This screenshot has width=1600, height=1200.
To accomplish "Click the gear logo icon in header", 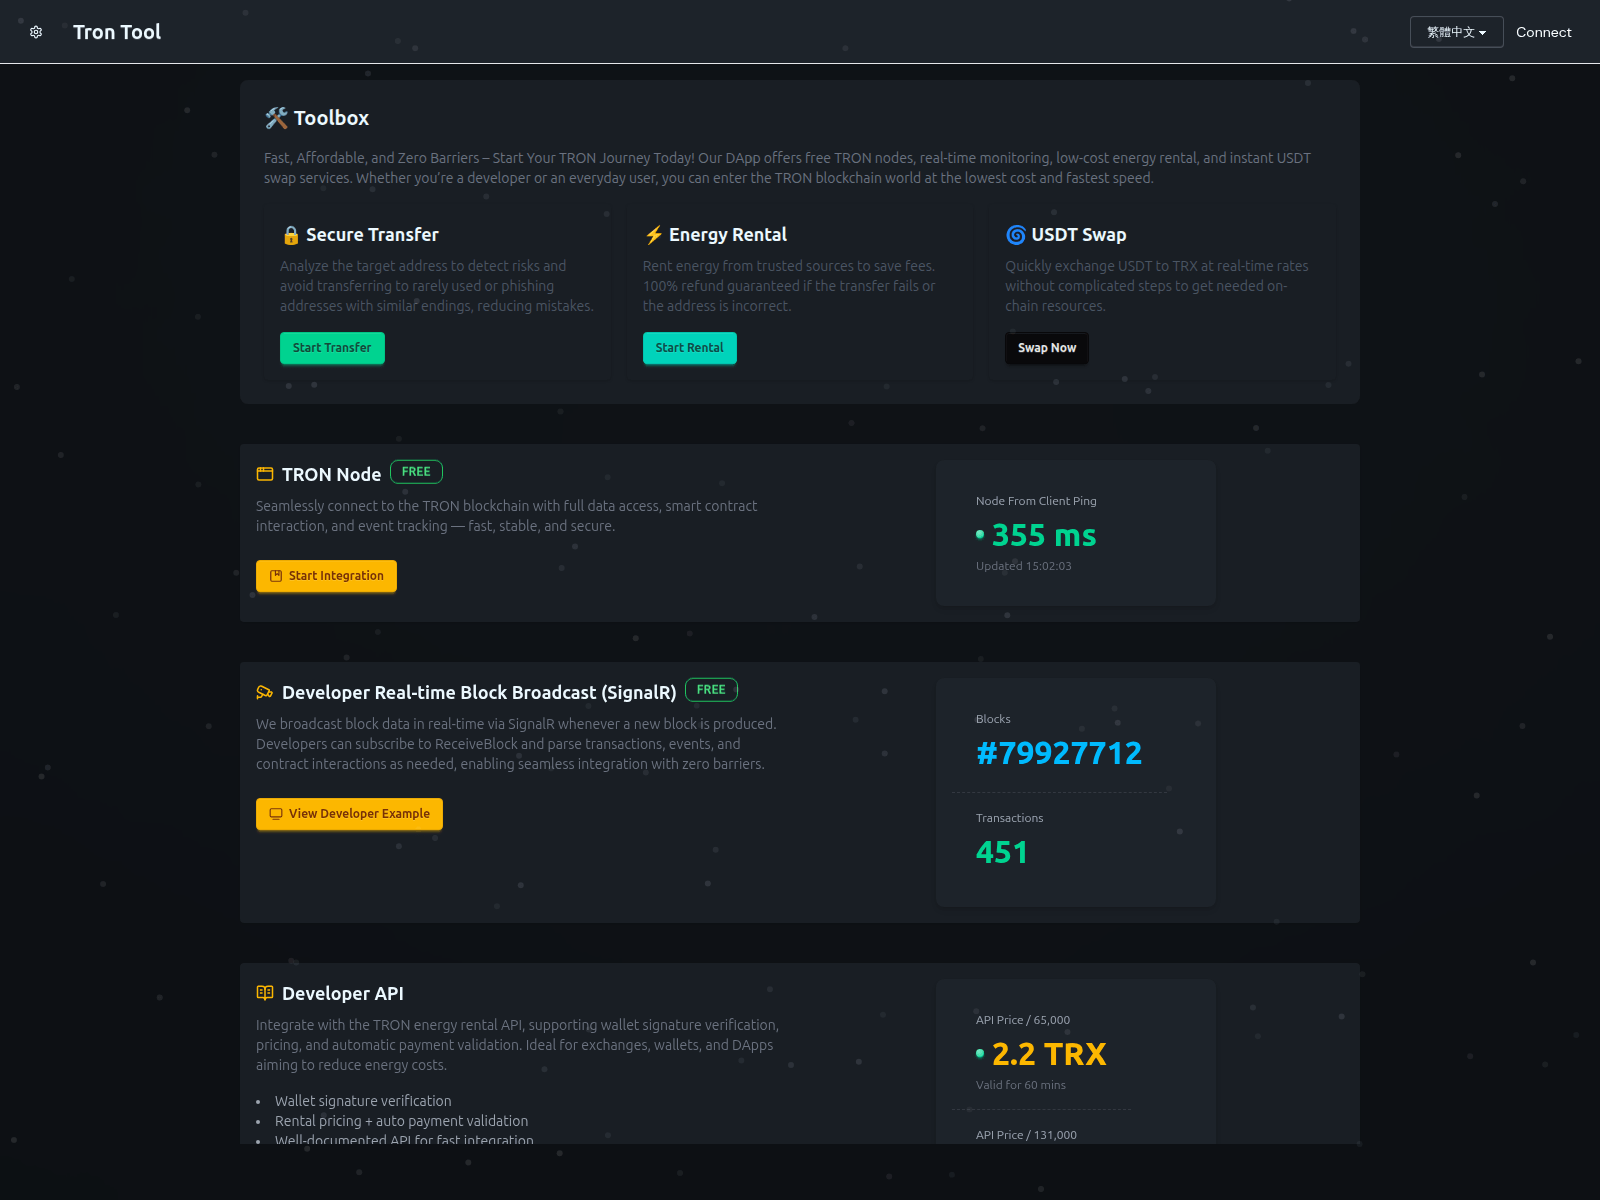I will [x=36, y=32].
